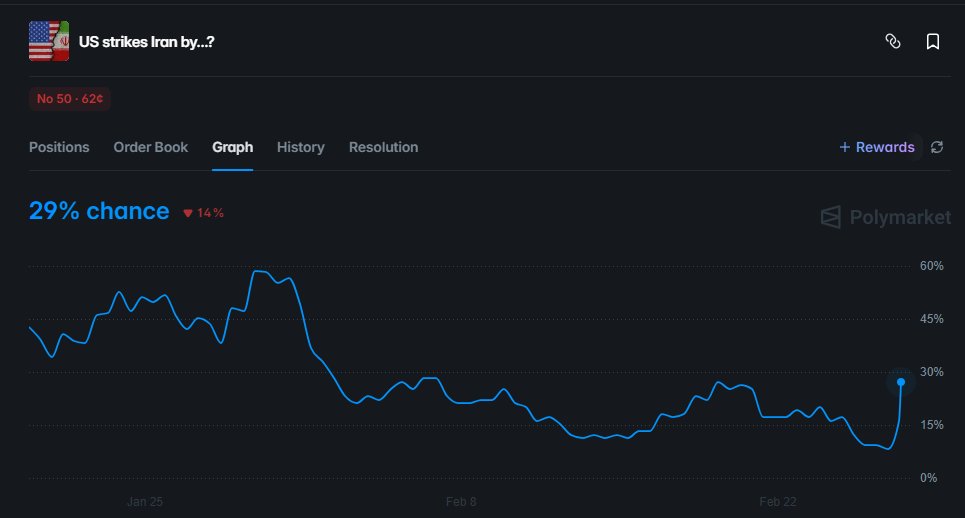Bookmark this market
965x518 pixels.
coord(932,41)
